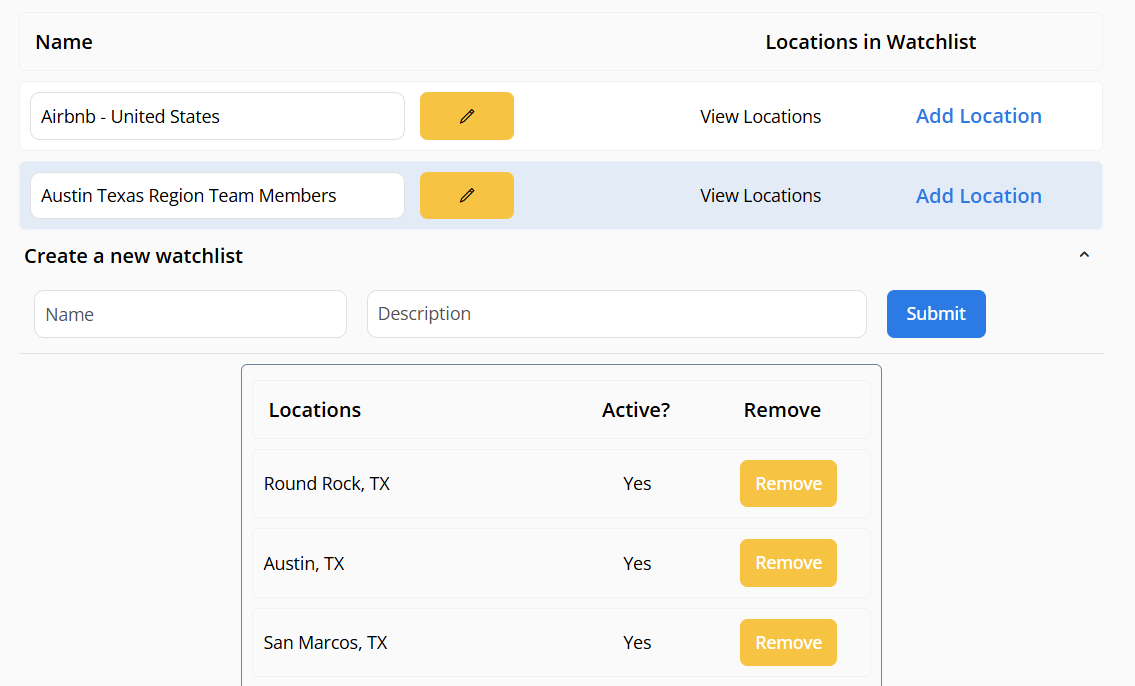Add Location to Airbnb - United States watchlist

point(978,116)
